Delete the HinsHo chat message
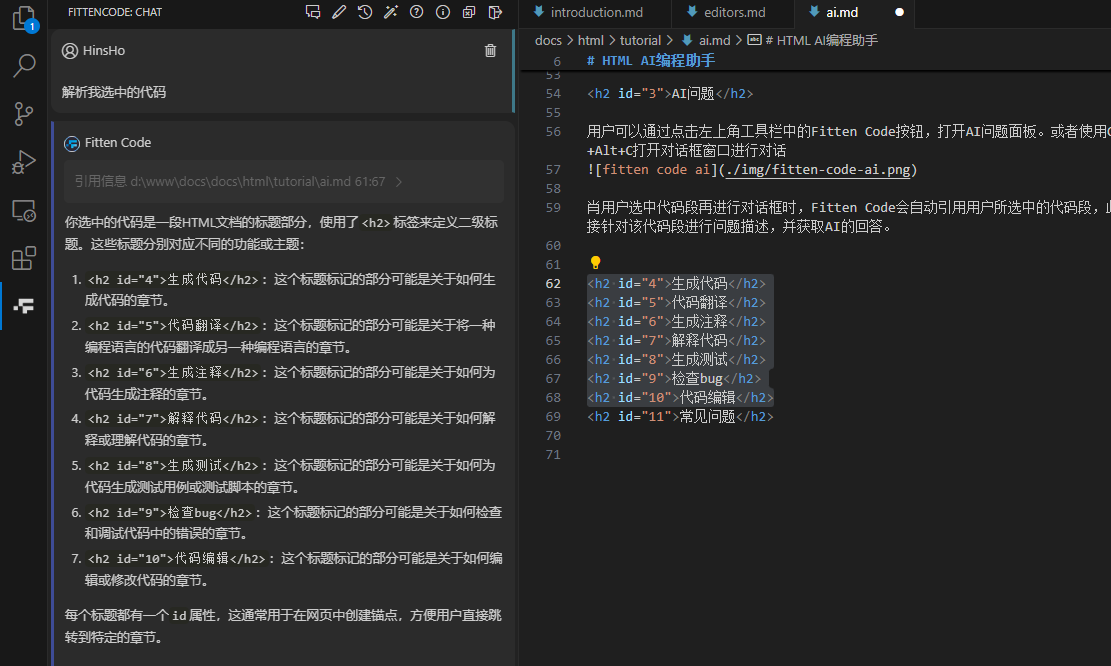Image resolution: width=1111 pixels, height=666 pixels. coord(490,50)
